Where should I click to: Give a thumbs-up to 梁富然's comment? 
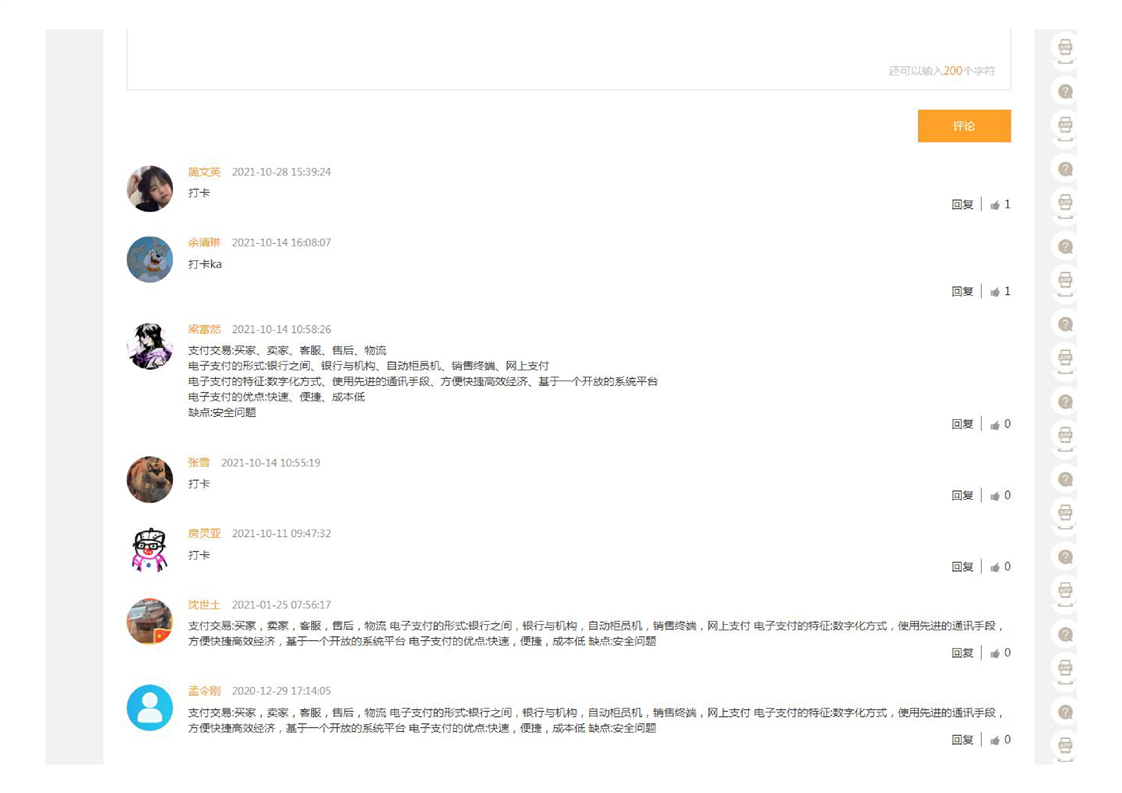[995, 425]
